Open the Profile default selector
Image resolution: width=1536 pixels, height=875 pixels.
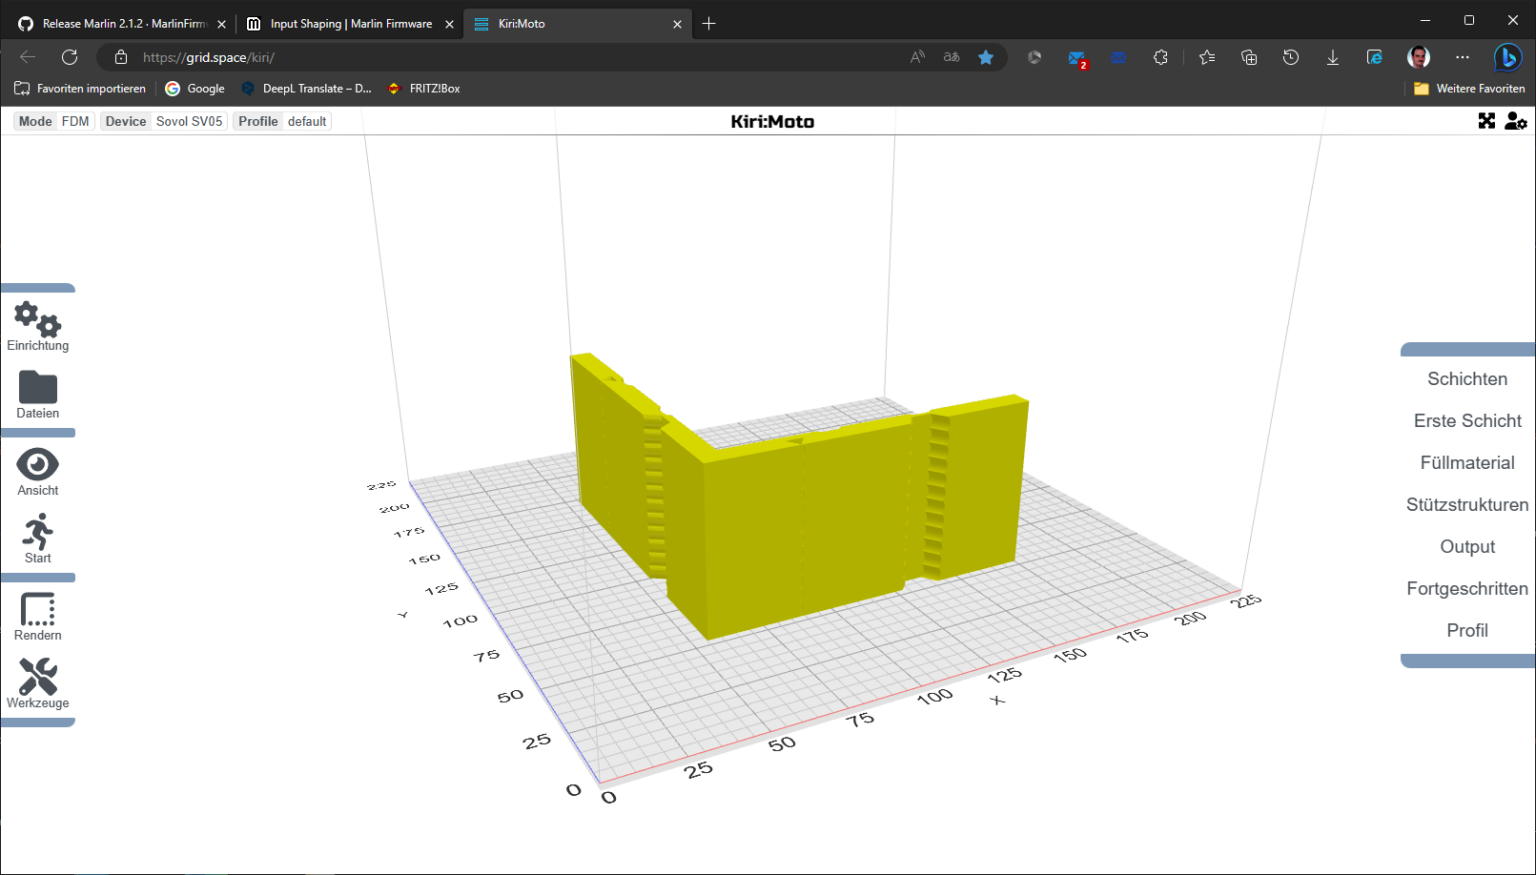click(282, 121)
